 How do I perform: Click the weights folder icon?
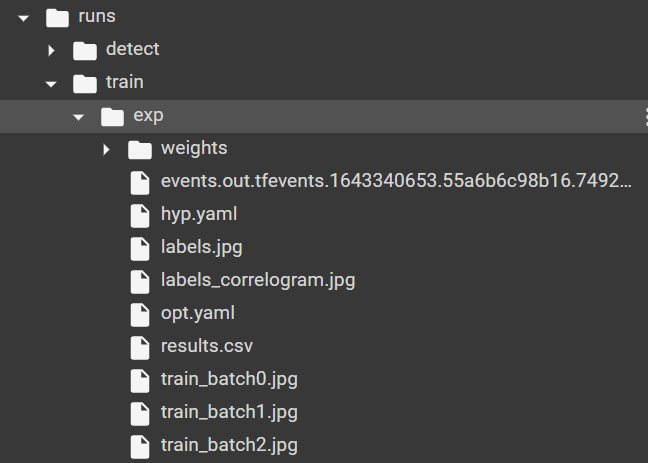pyautogui.click(x=140, y=149)
